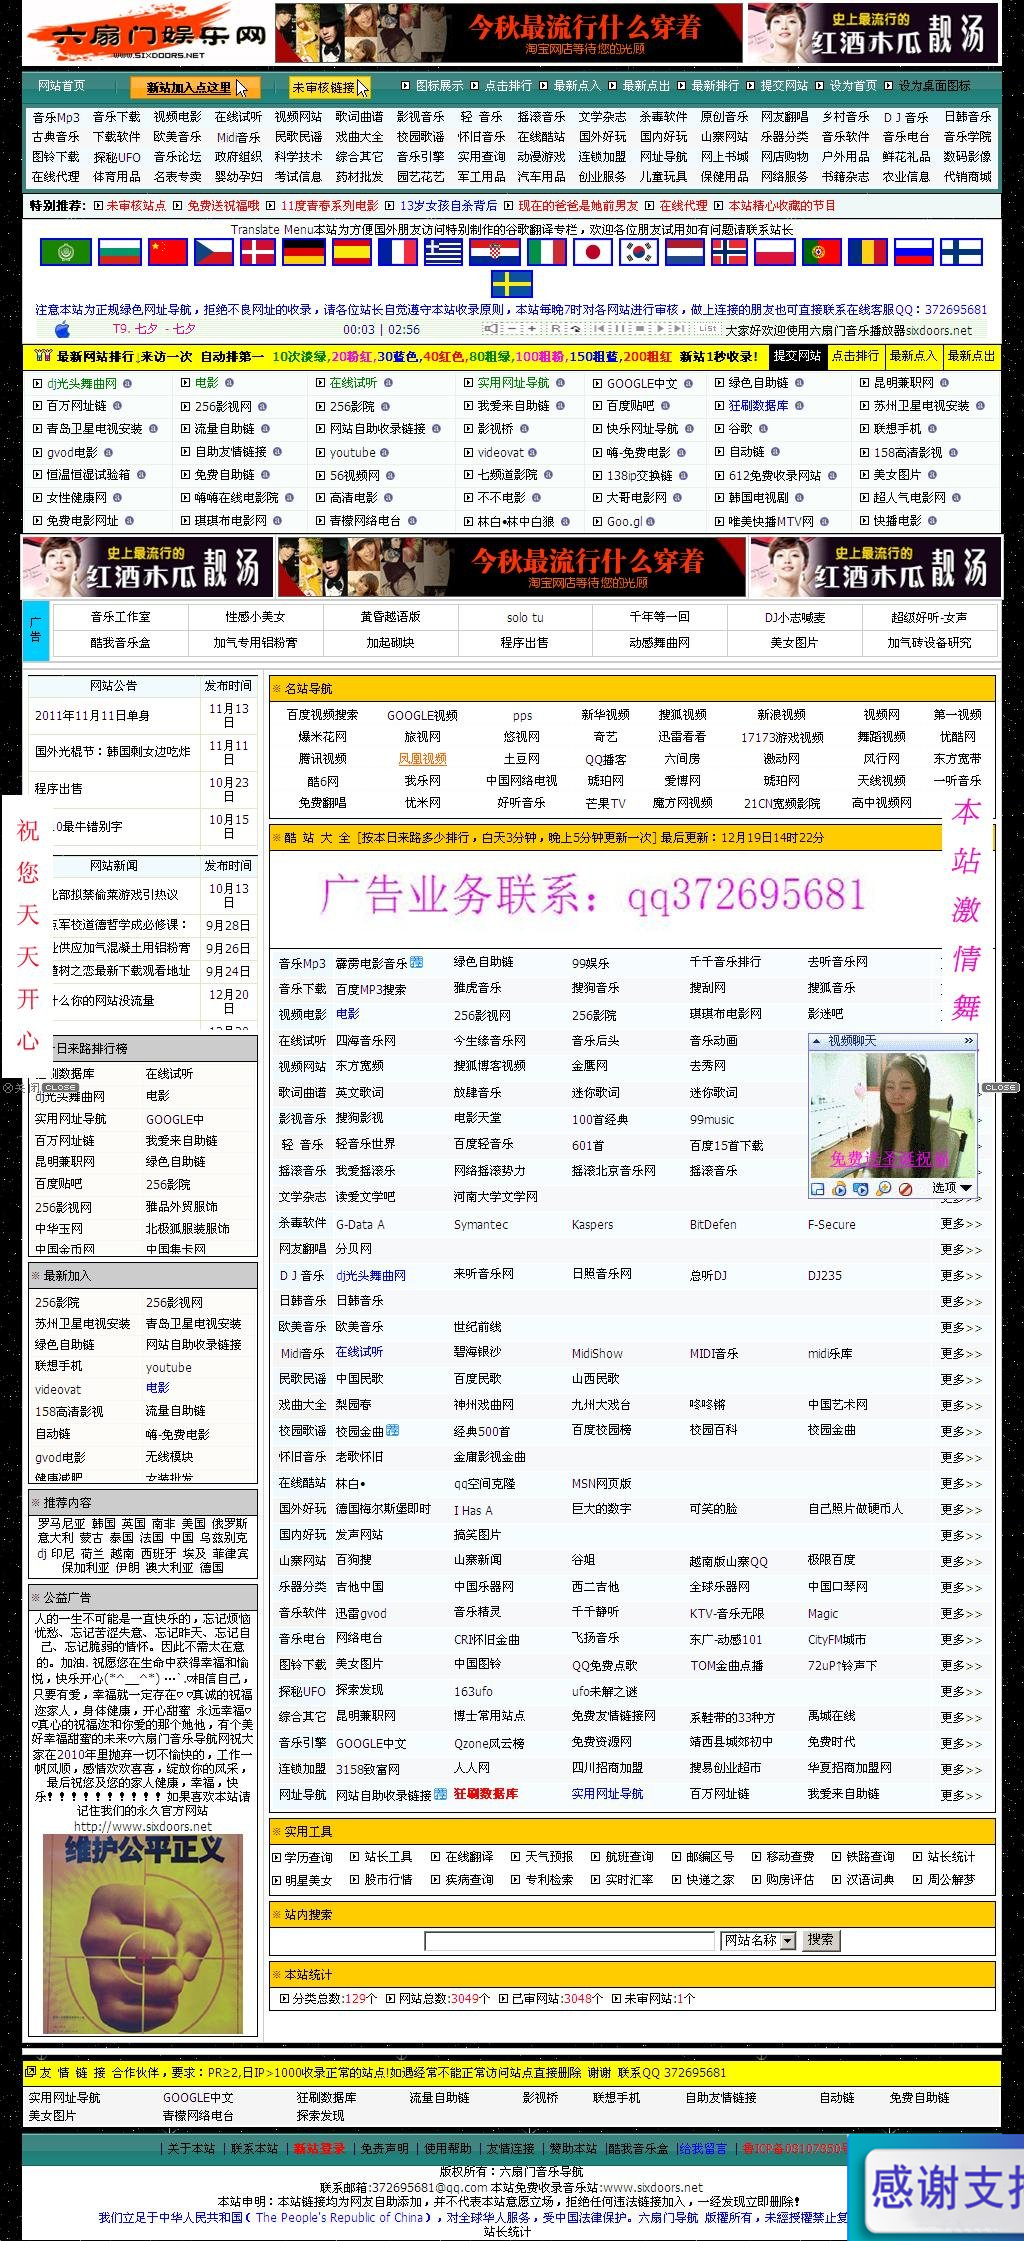The width and height of the screenshot is (1024, 2241).
Task: Select the China flag translation icon
Action: pos(168,252)
